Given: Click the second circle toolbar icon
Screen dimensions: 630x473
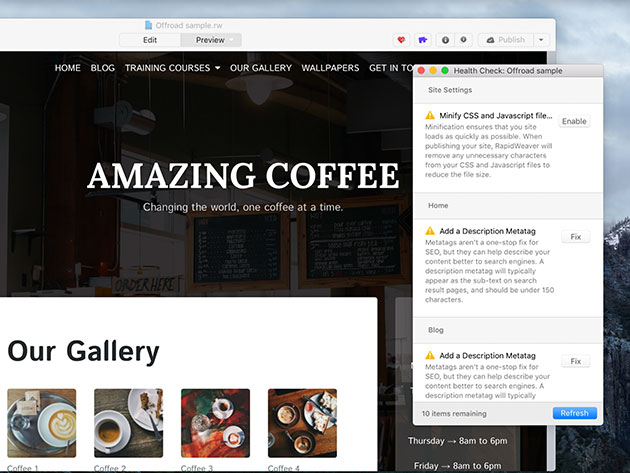Looking at the screenshot, I should point(463,40).
